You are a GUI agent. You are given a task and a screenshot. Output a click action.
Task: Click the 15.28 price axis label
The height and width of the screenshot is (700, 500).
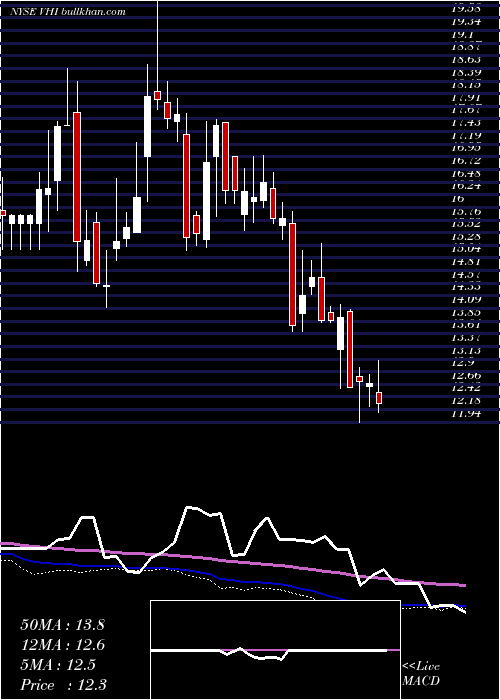click(x=466, y=236)
